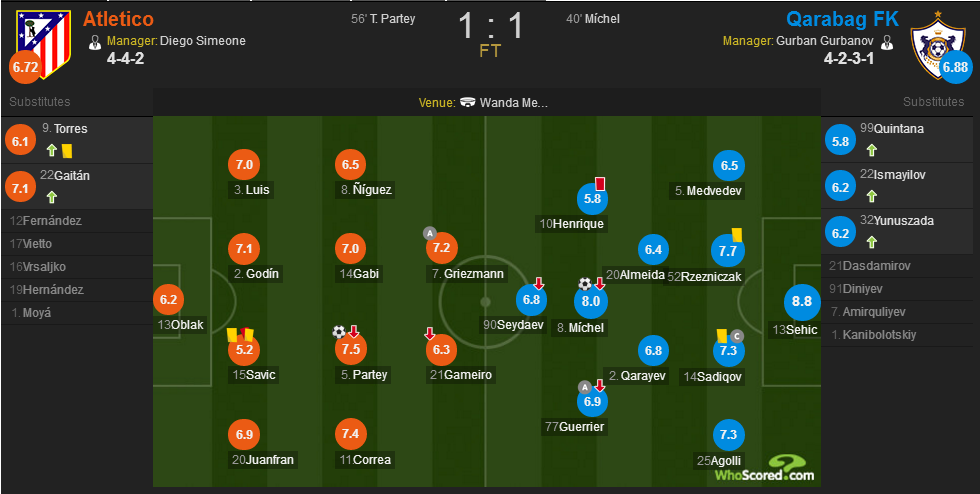980x494 pixels.
Task: Click the Atletico club crest
Action: coord(44,44)
